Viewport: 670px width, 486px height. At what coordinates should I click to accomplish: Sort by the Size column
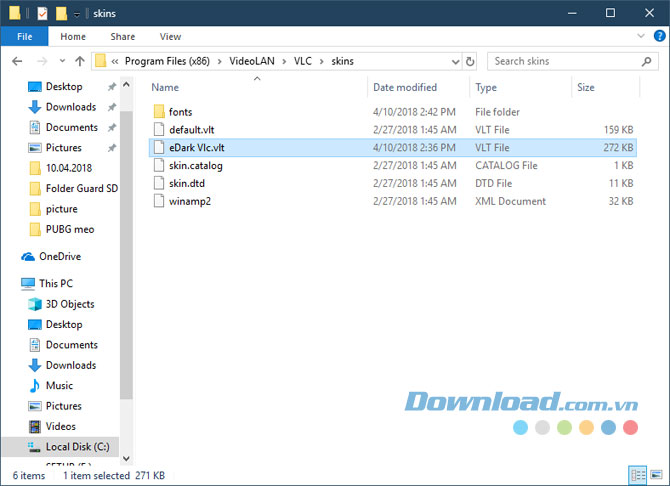(x=585, y=88)
